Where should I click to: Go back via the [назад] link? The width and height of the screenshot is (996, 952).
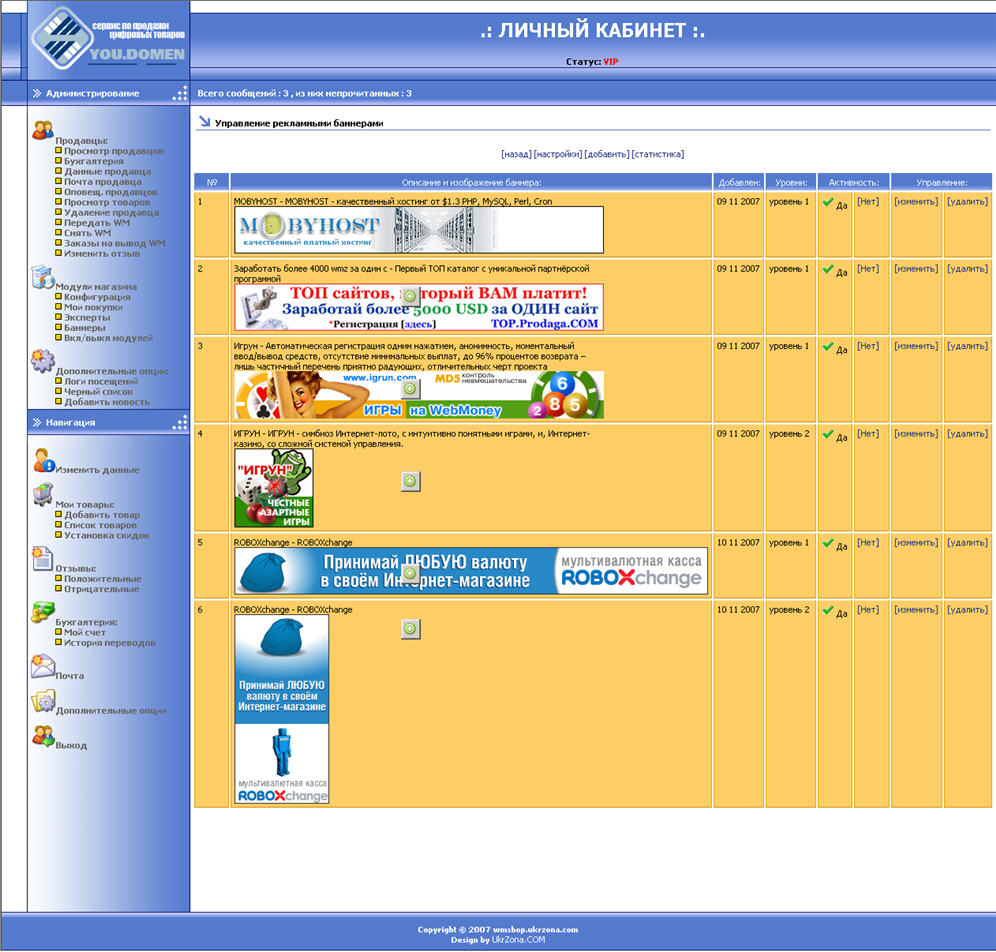pyautogui.click(x=516, y=154)
